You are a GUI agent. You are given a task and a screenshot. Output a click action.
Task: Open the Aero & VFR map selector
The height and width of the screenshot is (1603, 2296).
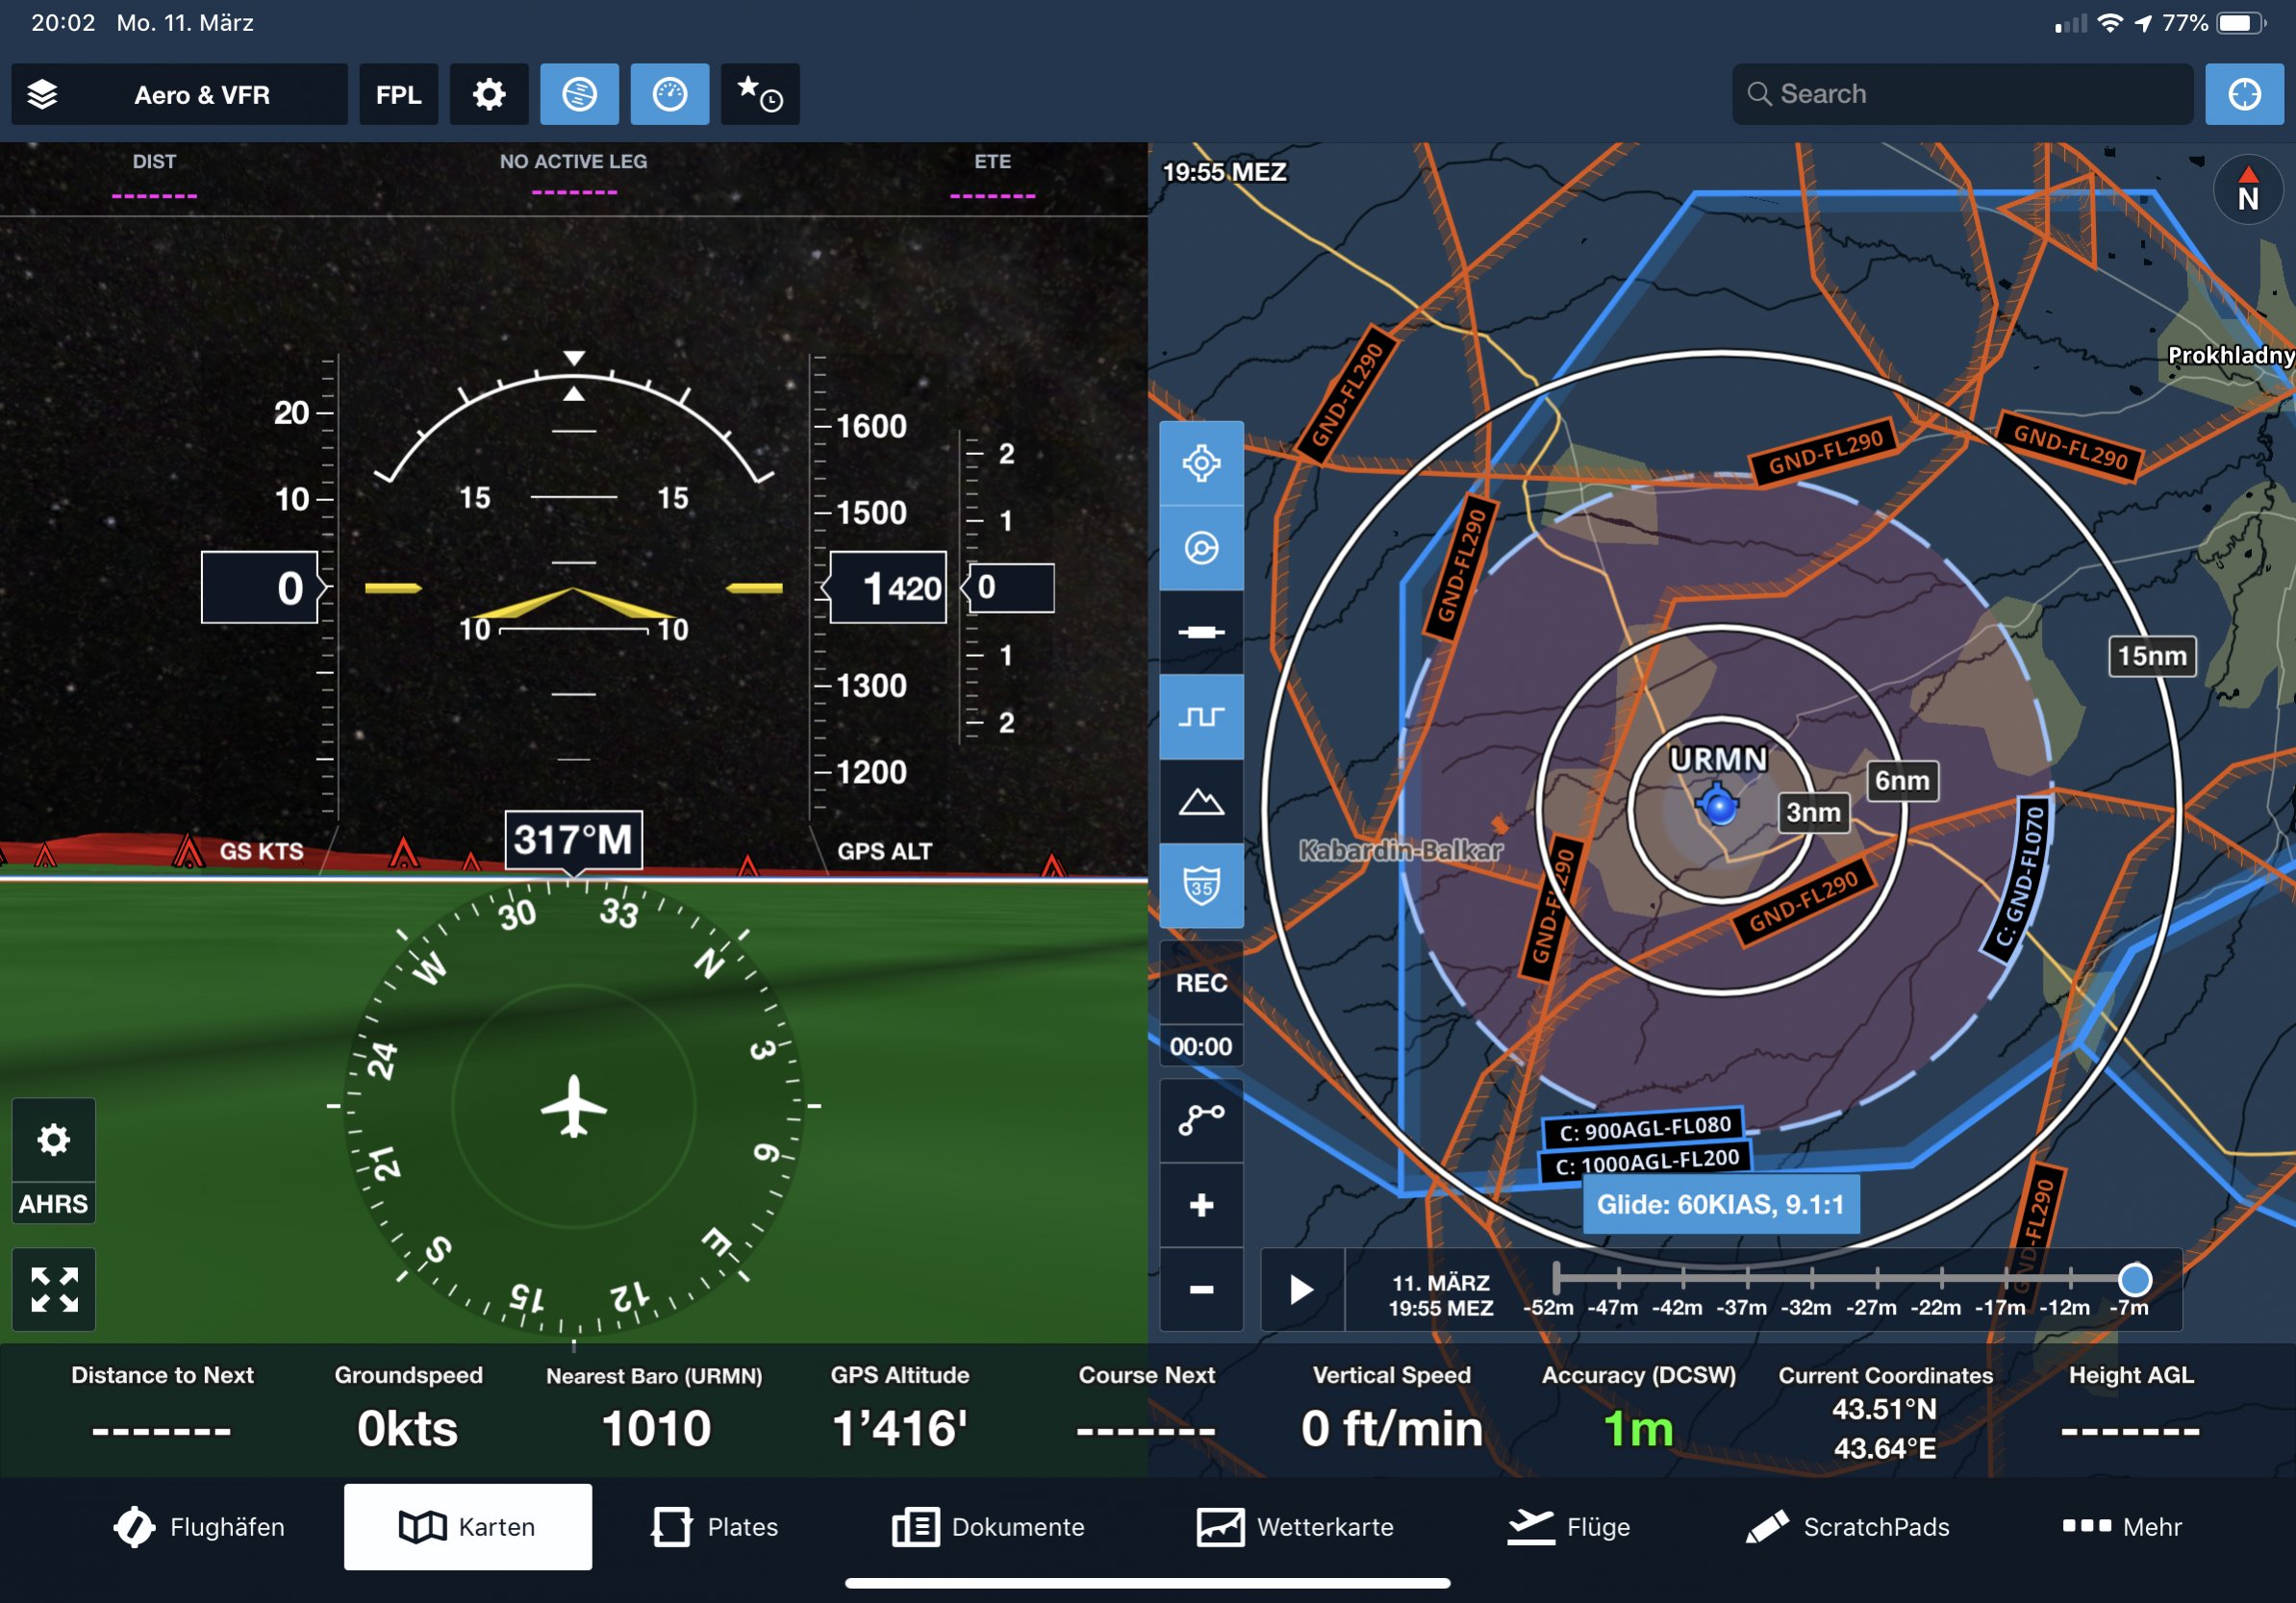click(202, 95)
